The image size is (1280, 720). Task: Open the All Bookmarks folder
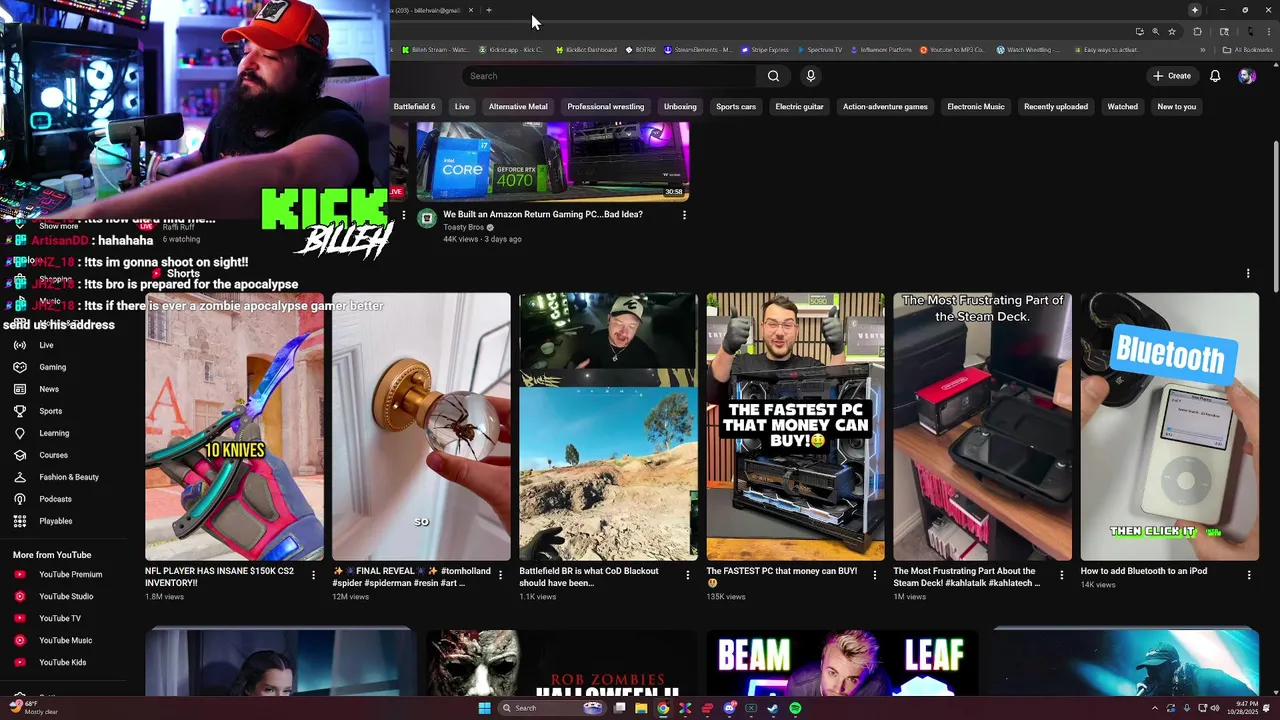pos(1247,49)
